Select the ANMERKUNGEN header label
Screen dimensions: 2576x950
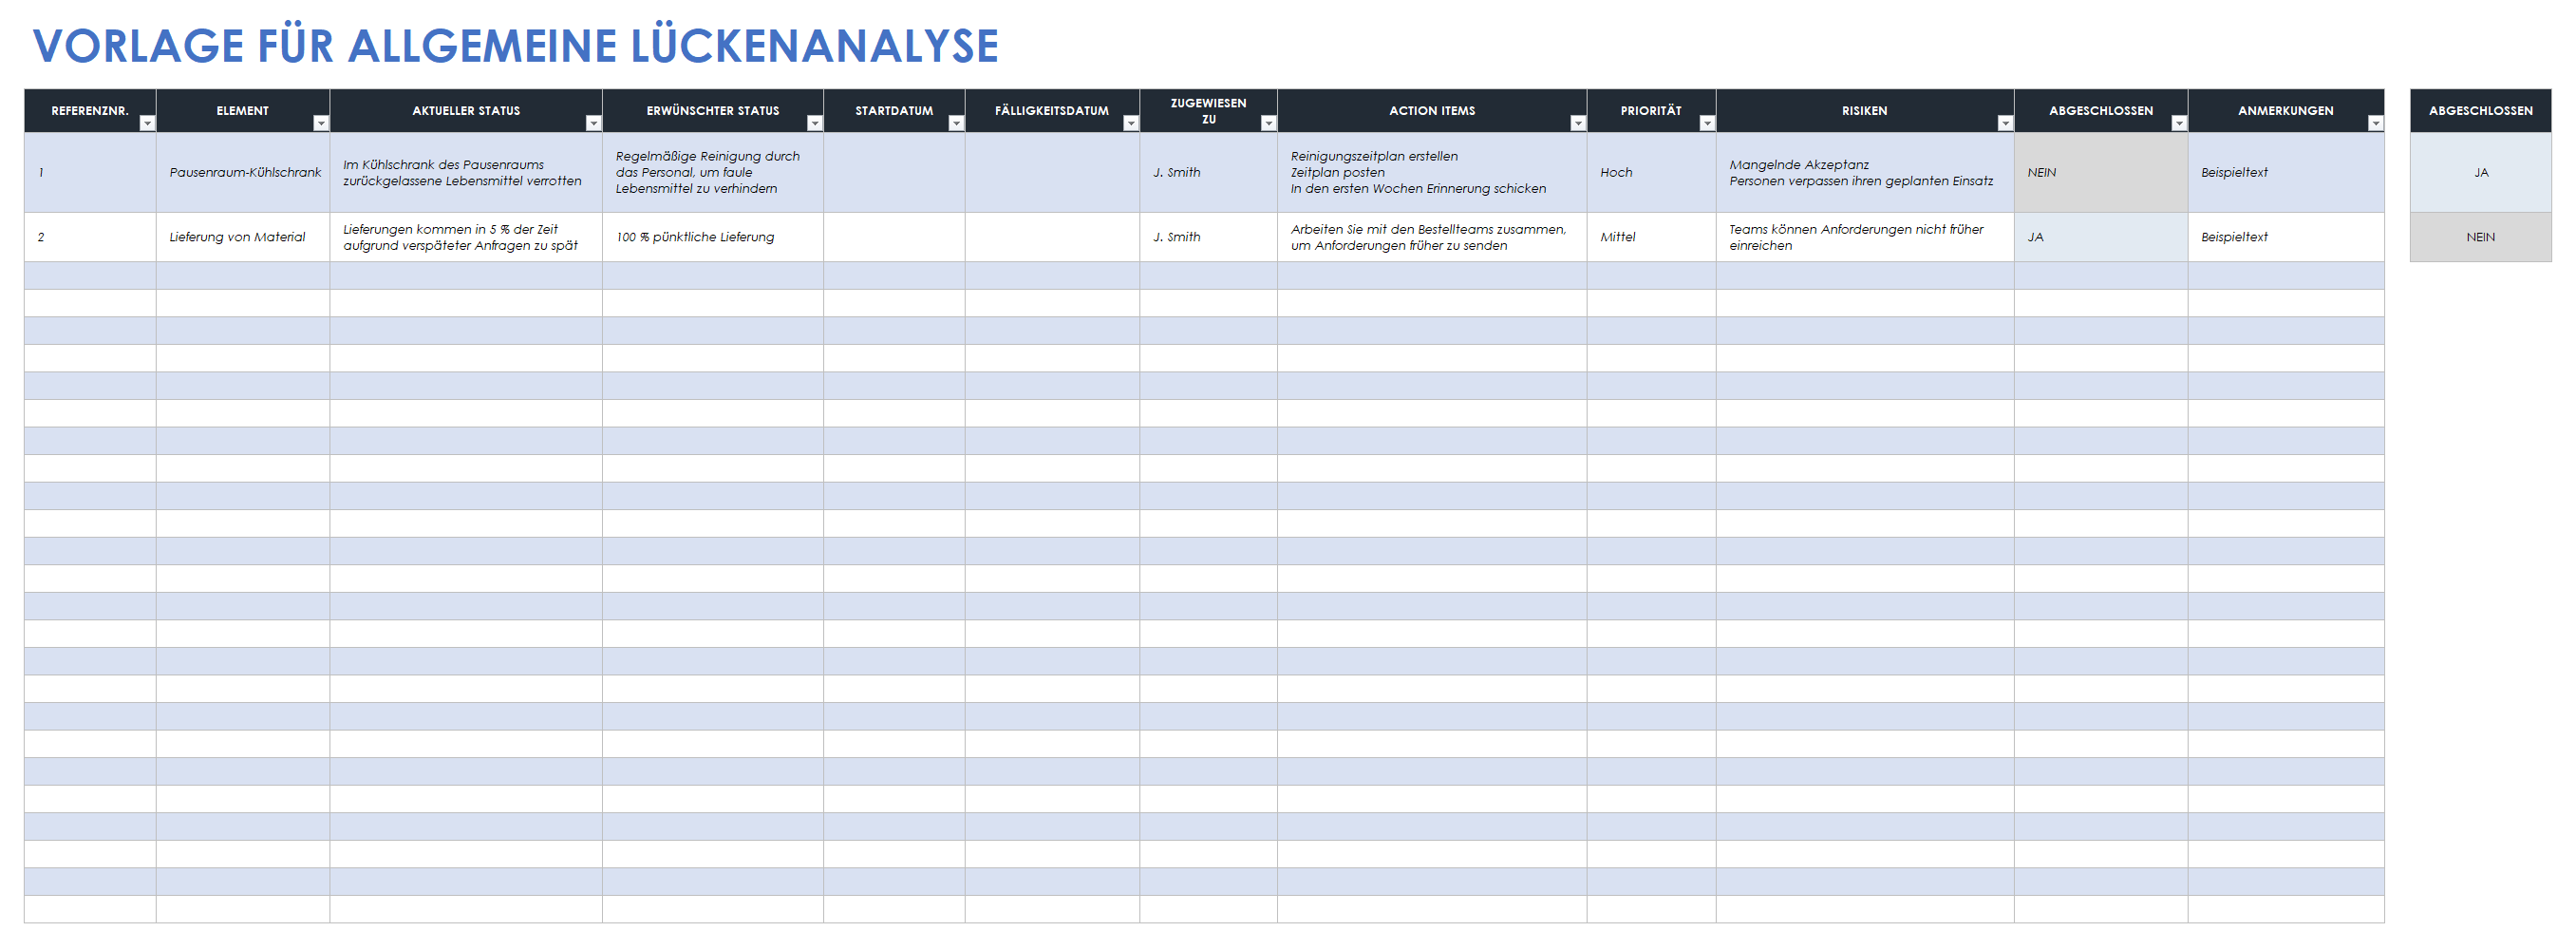(x=2286, y=111)
